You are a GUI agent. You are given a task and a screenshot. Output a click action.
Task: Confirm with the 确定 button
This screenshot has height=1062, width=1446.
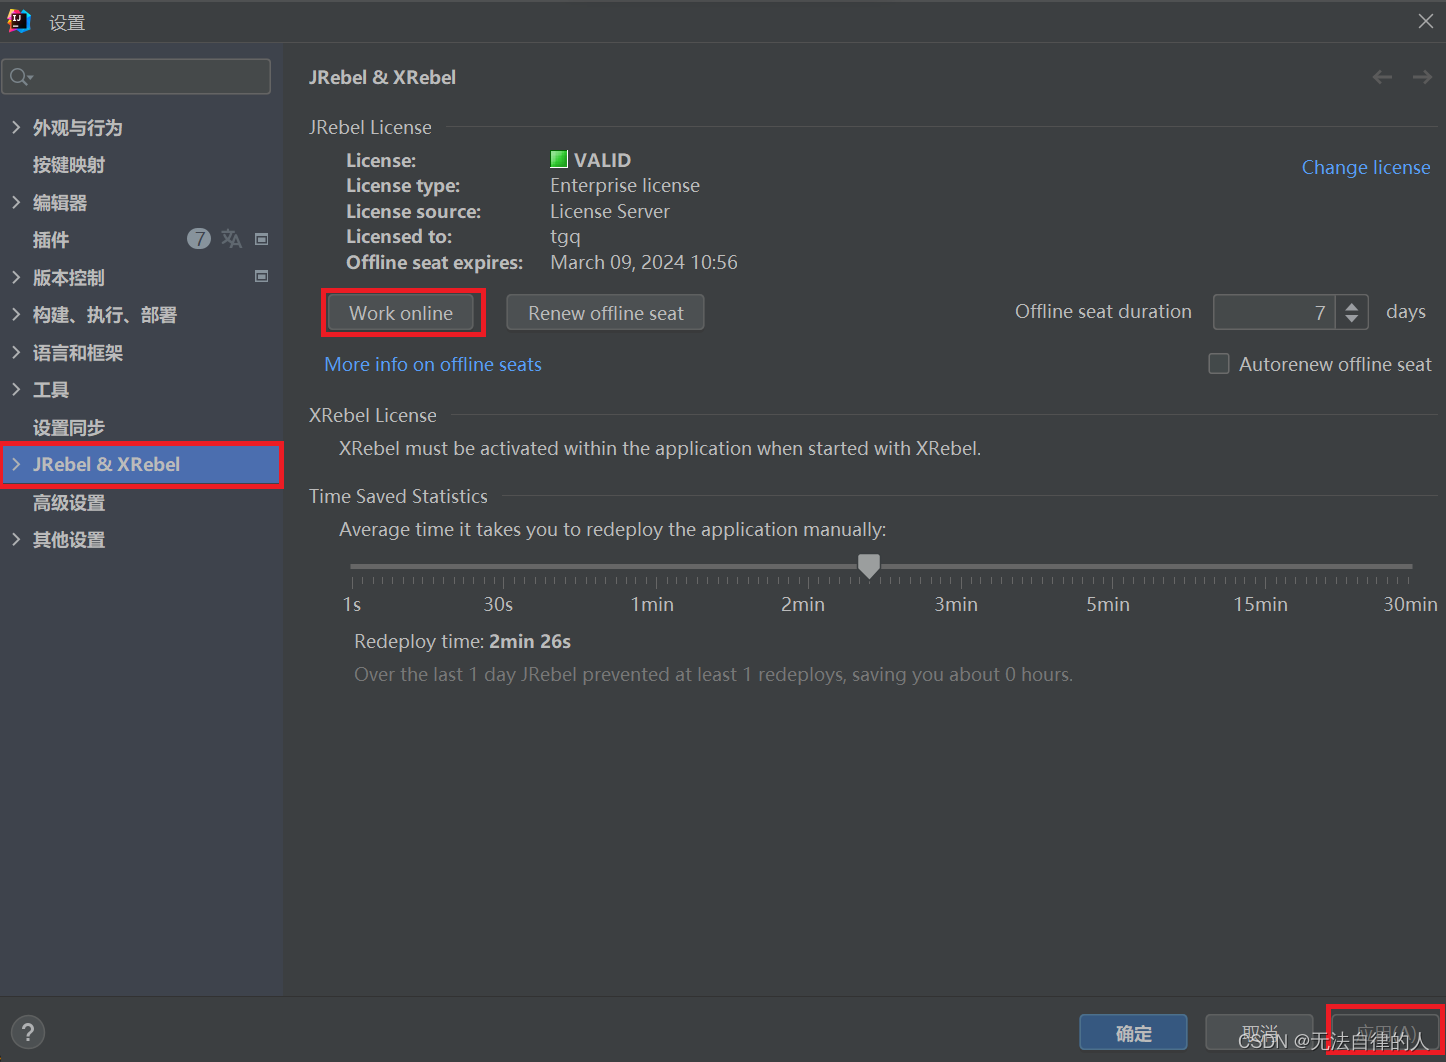tap(1134, 1032)
